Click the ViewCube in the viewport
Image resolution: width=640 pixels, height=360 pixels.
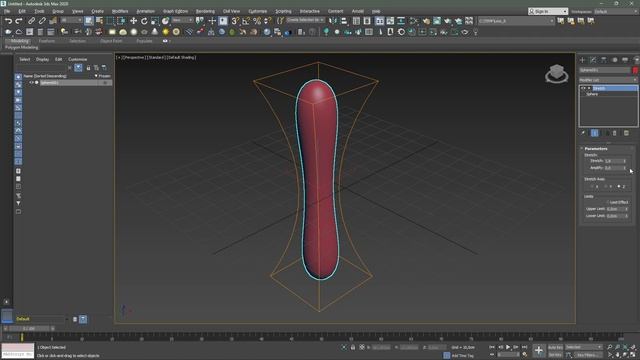pyautogui.click(x=556, y=74)
